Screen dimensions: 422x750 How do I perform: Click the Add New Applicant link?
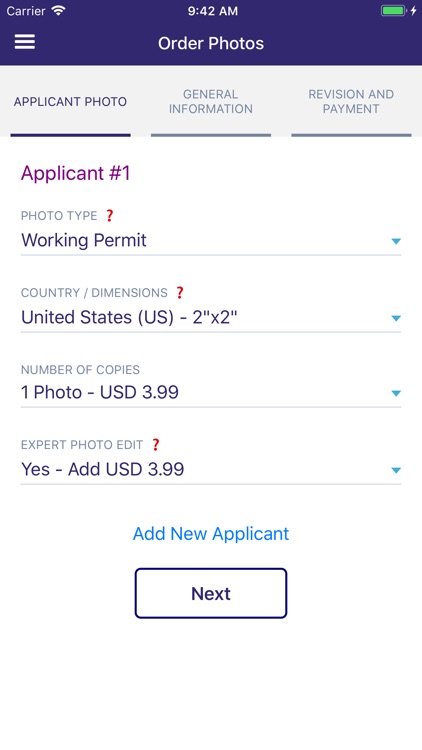coord(211,533)
